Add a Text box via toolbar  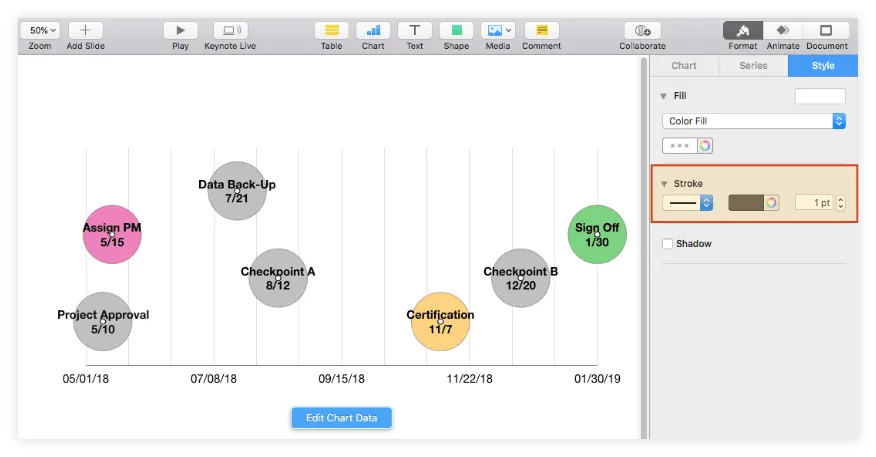click(415, 31)
